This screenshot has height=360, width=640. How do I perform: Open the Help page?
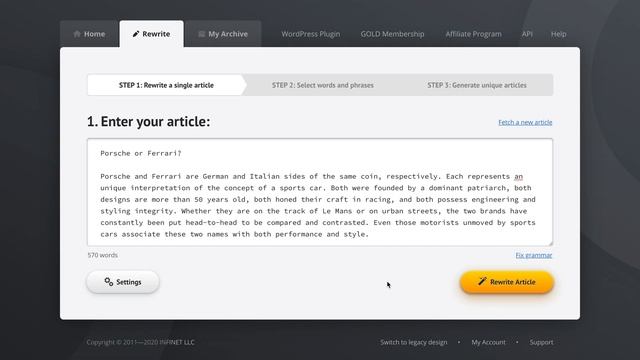point(558,34)
